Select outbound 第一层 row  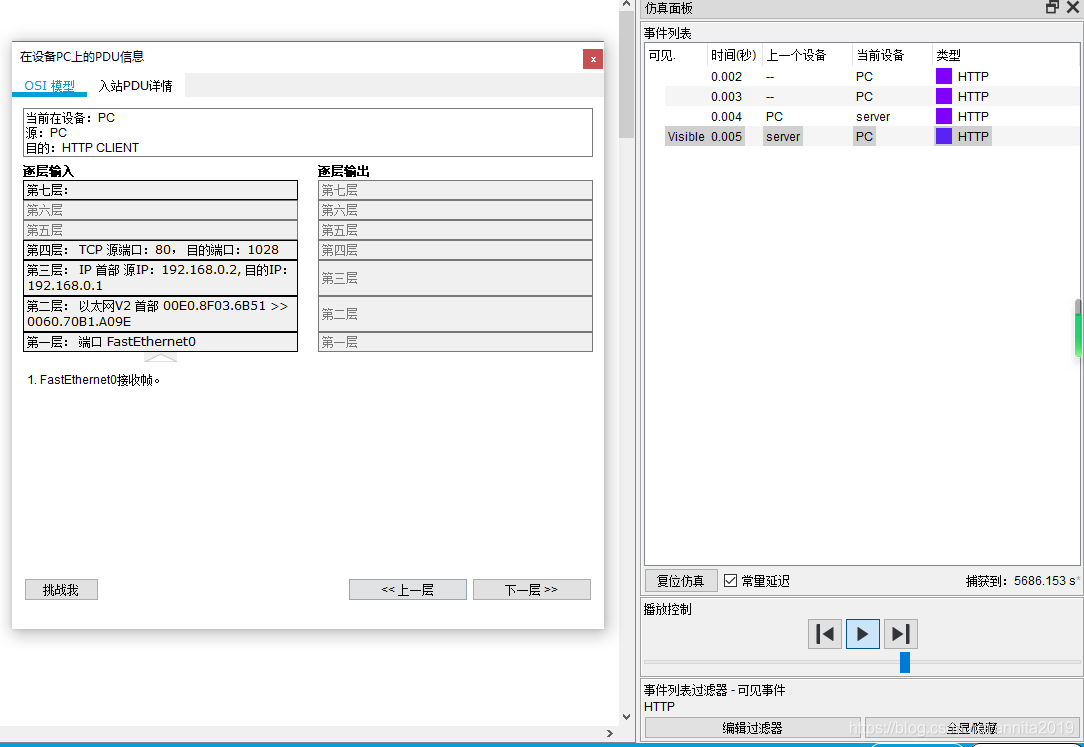(455, 342)
